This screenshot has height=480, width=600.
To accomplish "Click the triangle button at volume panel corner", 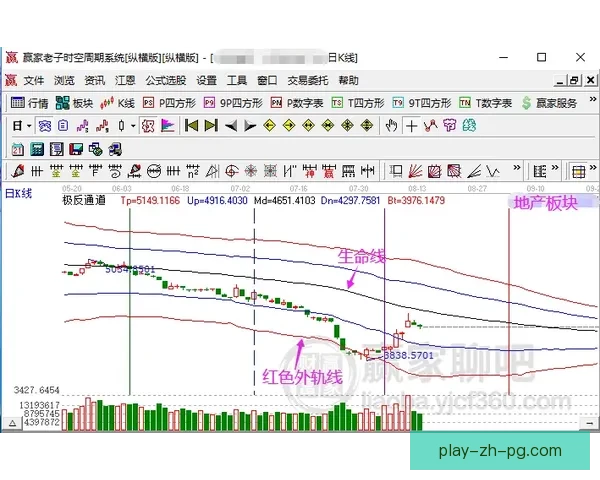I will pos(12,423).
